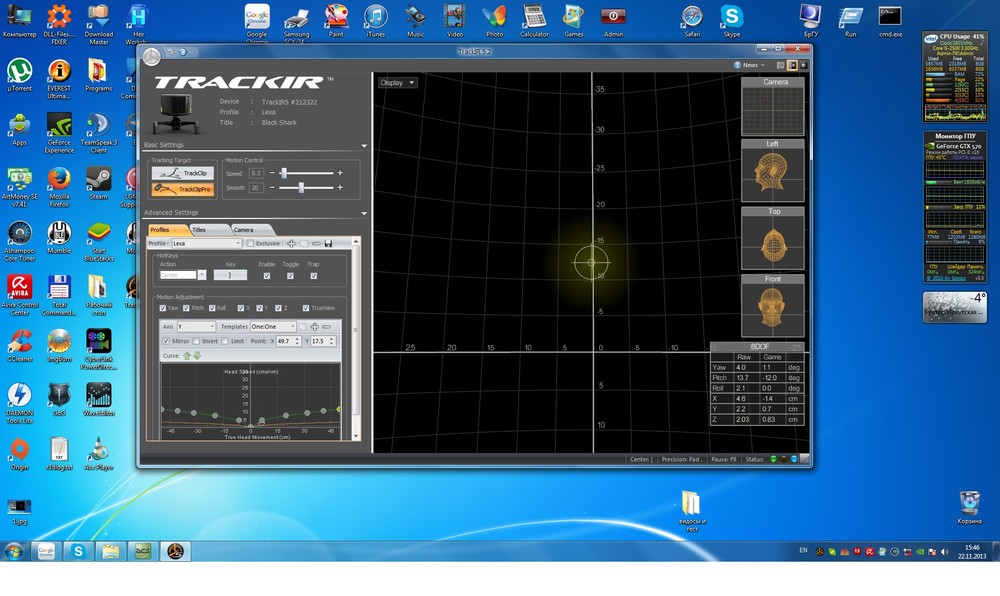The width and height of the screenshot is (1000, 596).
Task: Select the left layout icon beside News
Action: point(781,65)
